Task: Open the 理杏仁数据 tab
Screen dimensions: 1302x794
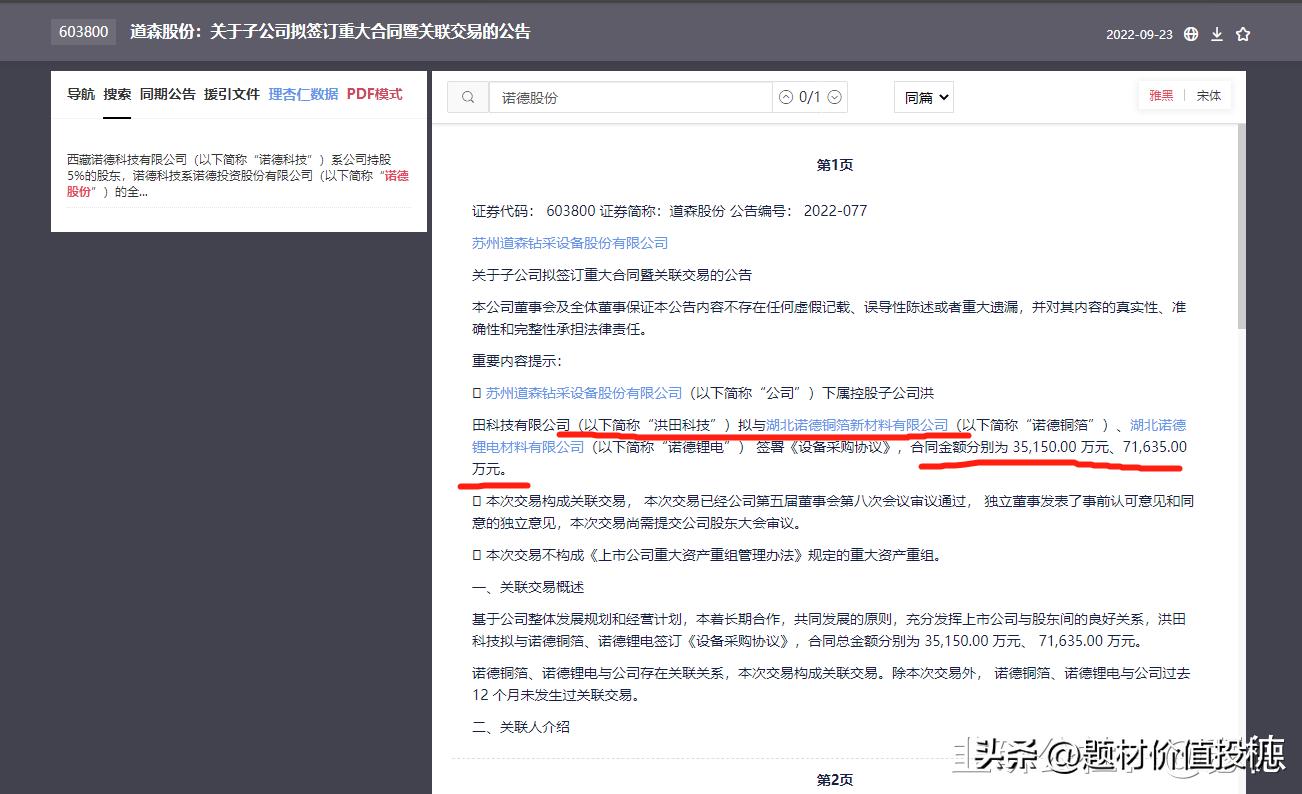Action: coord(303,94)
